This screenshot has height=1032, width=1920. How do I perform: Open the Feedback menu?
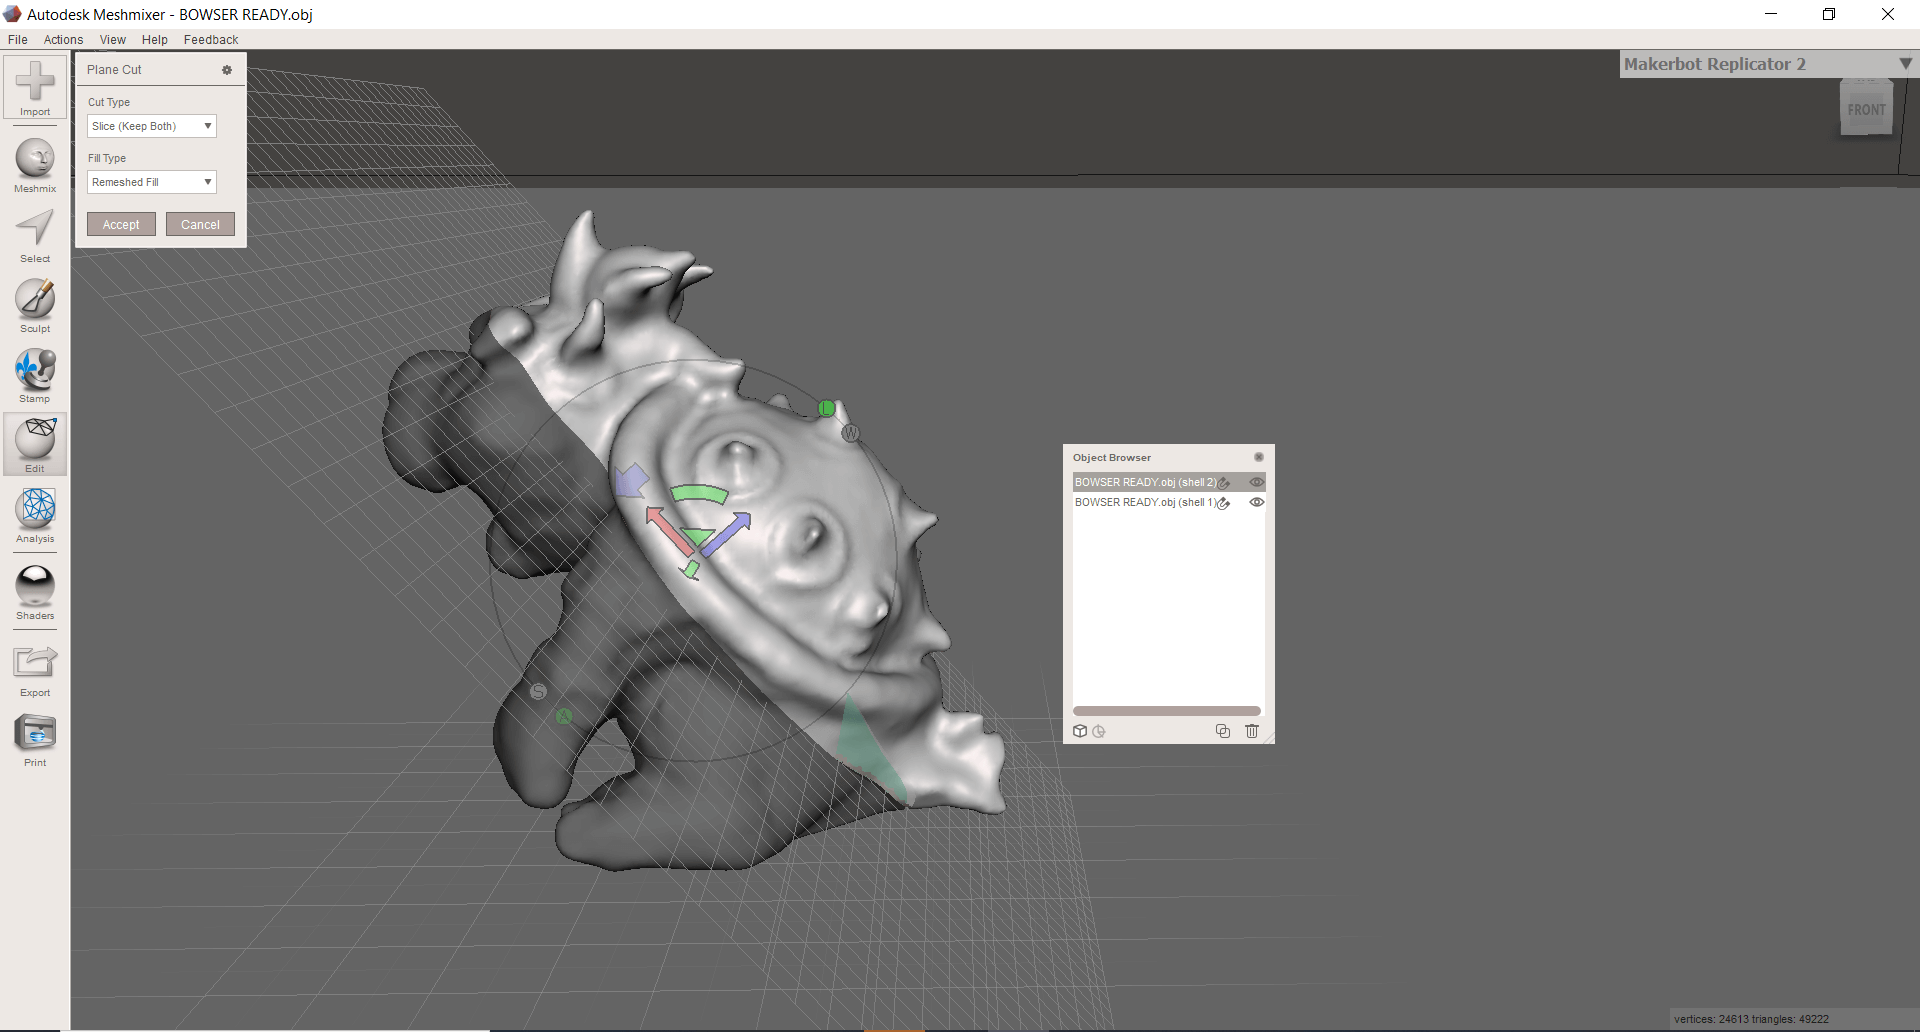211,40
